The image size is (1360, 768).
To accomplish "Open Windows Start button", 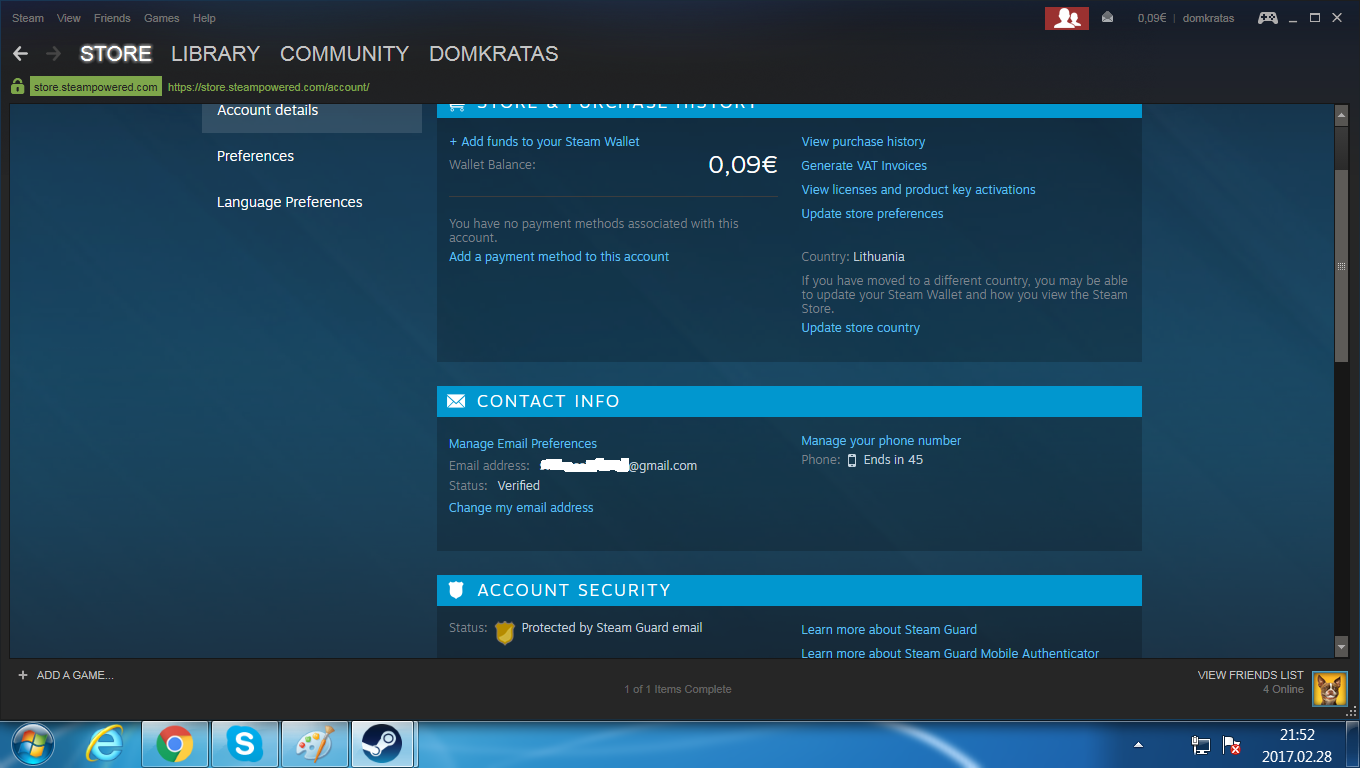I will tap(32, 744).
